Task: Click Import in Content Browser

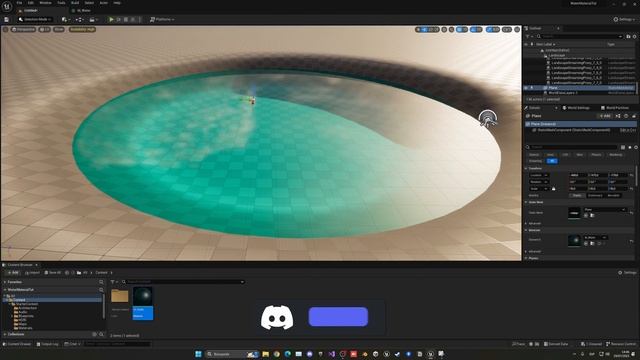Action: point(32,273)
